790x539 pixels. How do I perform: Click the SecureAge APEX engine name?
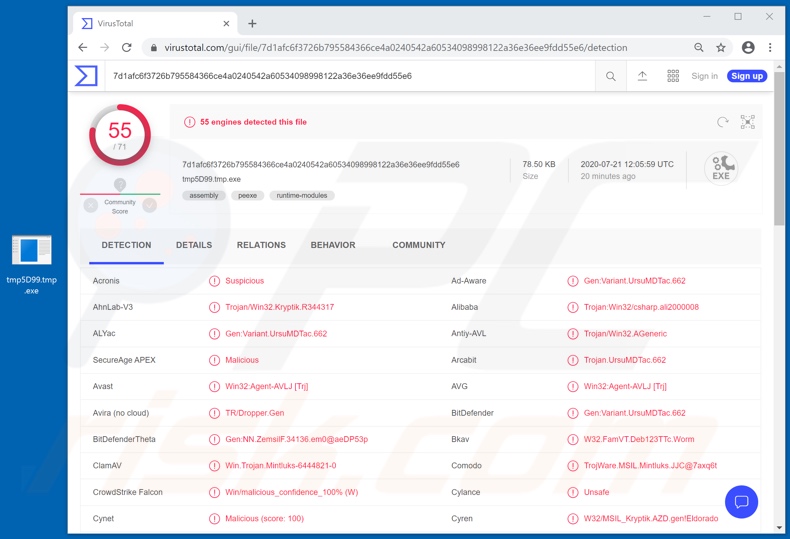(124, 360)
